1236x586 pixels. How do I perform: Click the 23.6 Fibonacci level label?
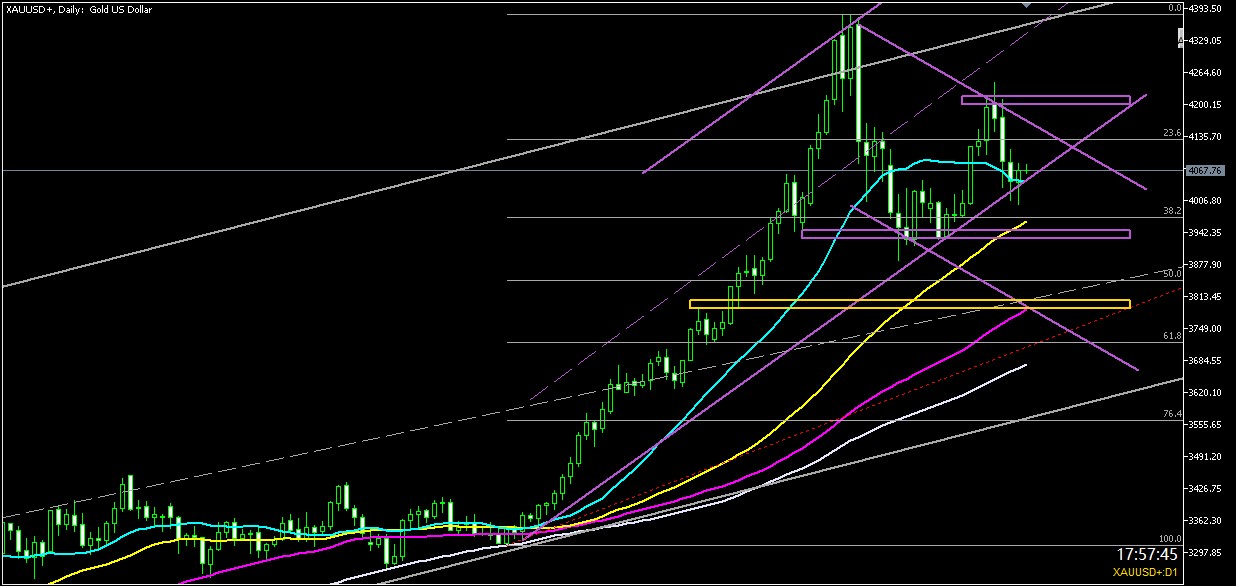(x=1173, y=133)
